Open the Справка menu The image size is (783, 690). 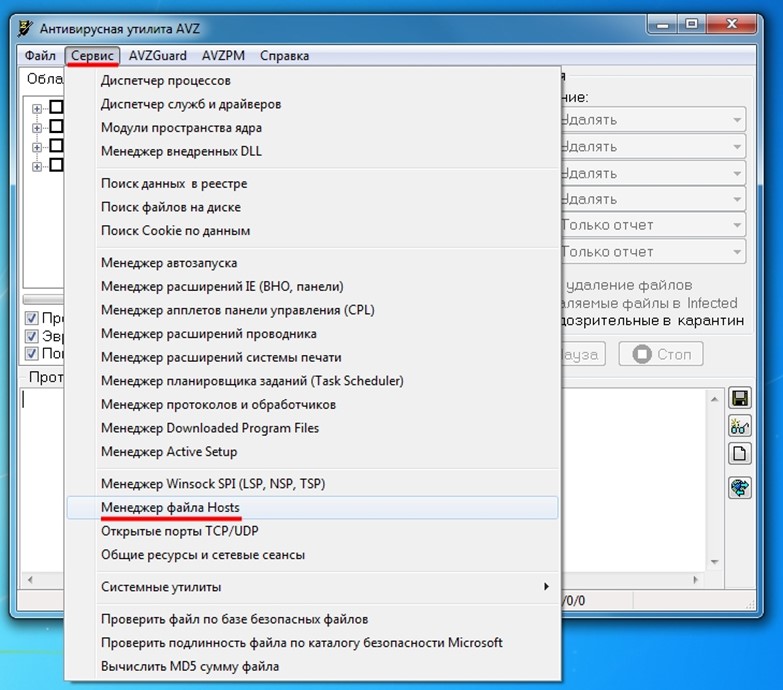tap(284, 56)
